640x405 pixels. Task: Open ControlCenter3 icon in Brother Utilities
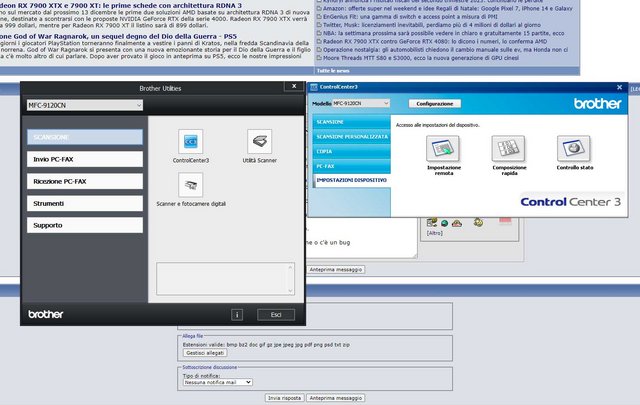pyautogui.click(x=191, y=142)
